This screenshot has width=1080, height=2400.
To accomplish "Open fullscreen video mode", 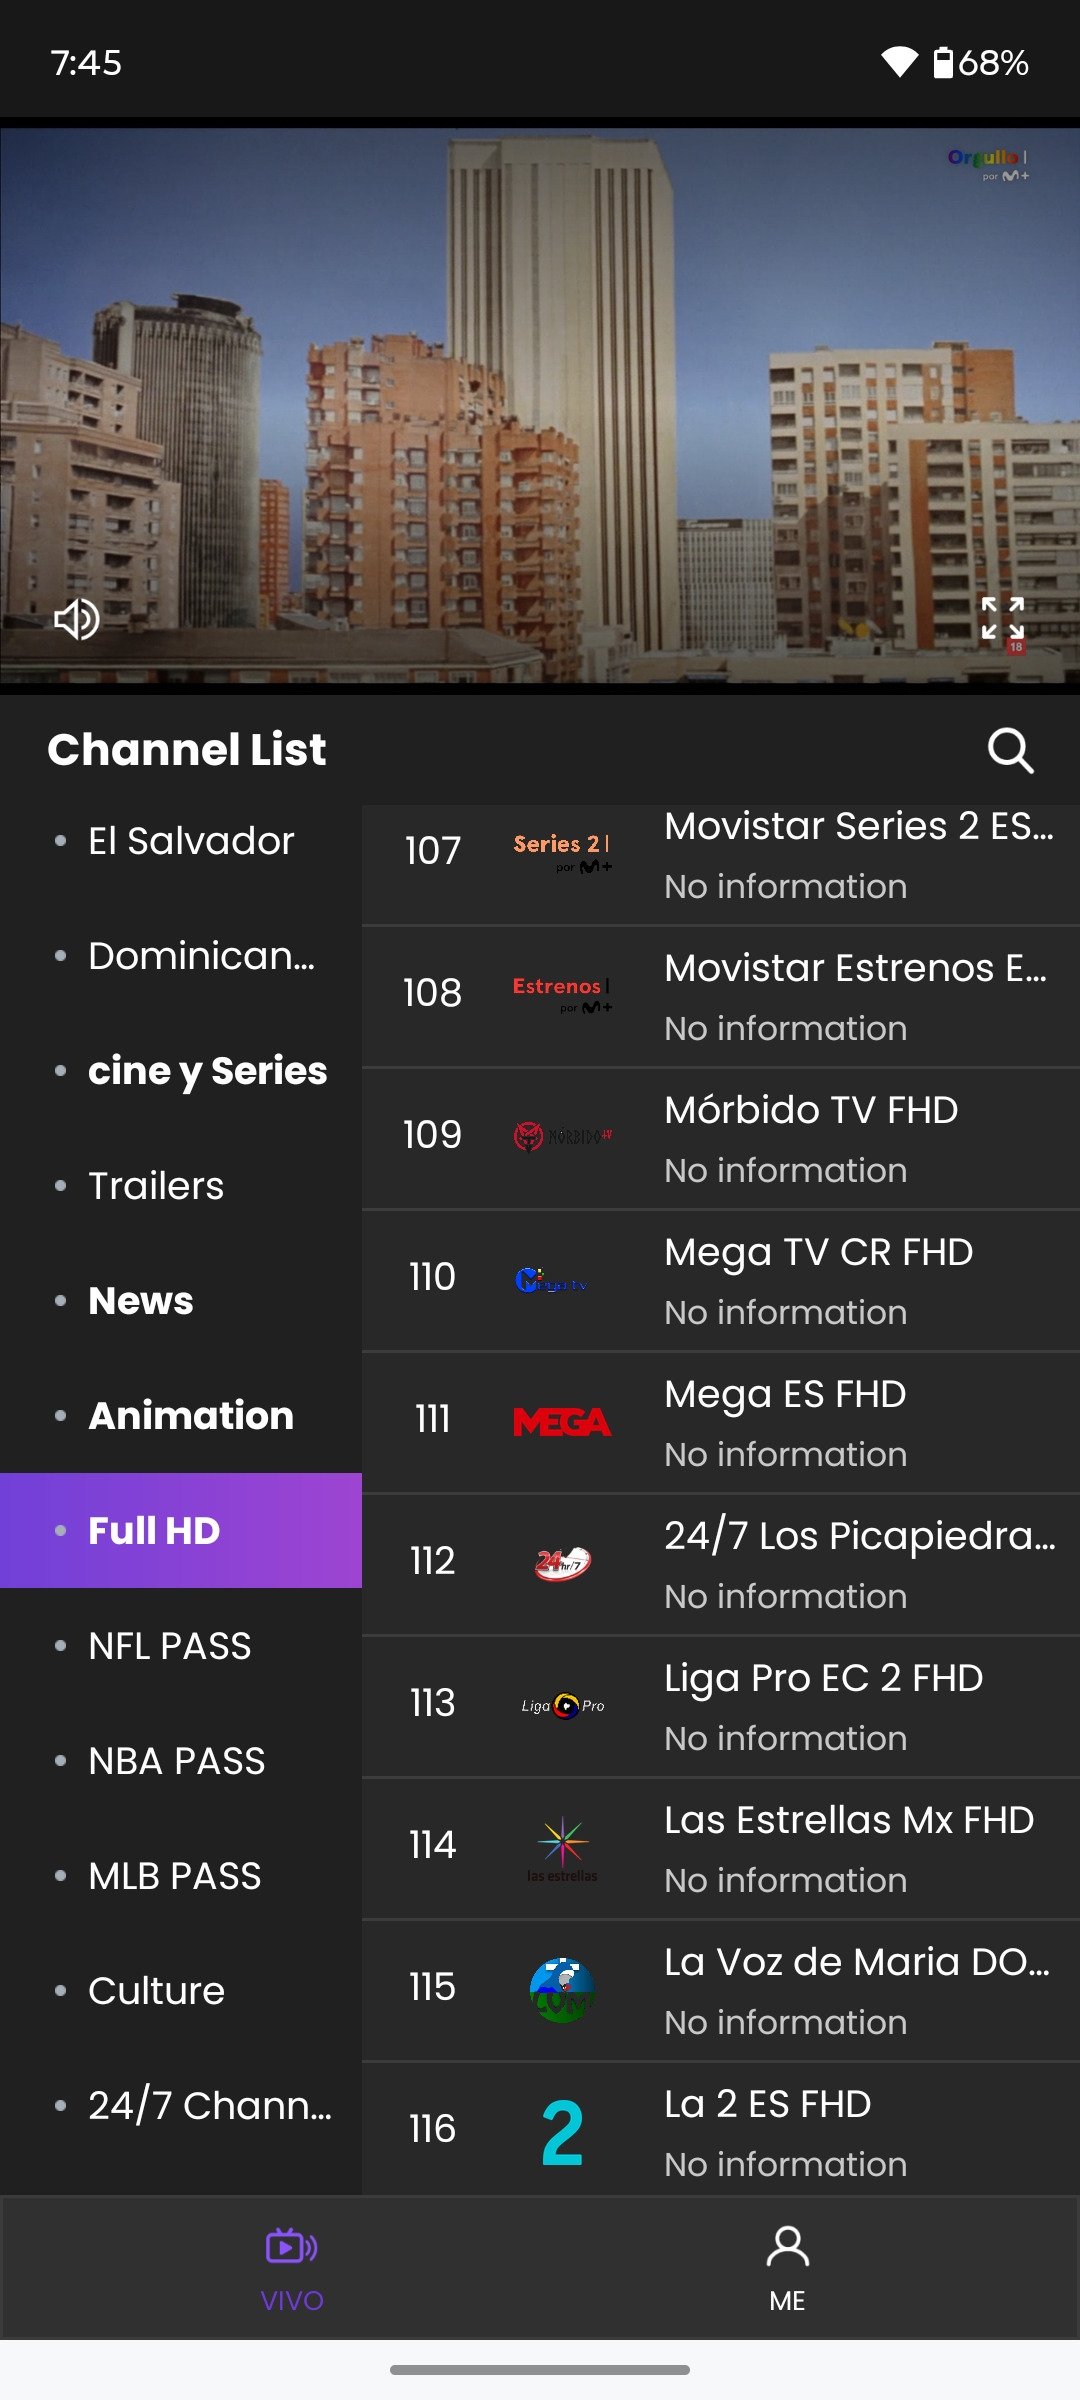I will (1002, 618).
